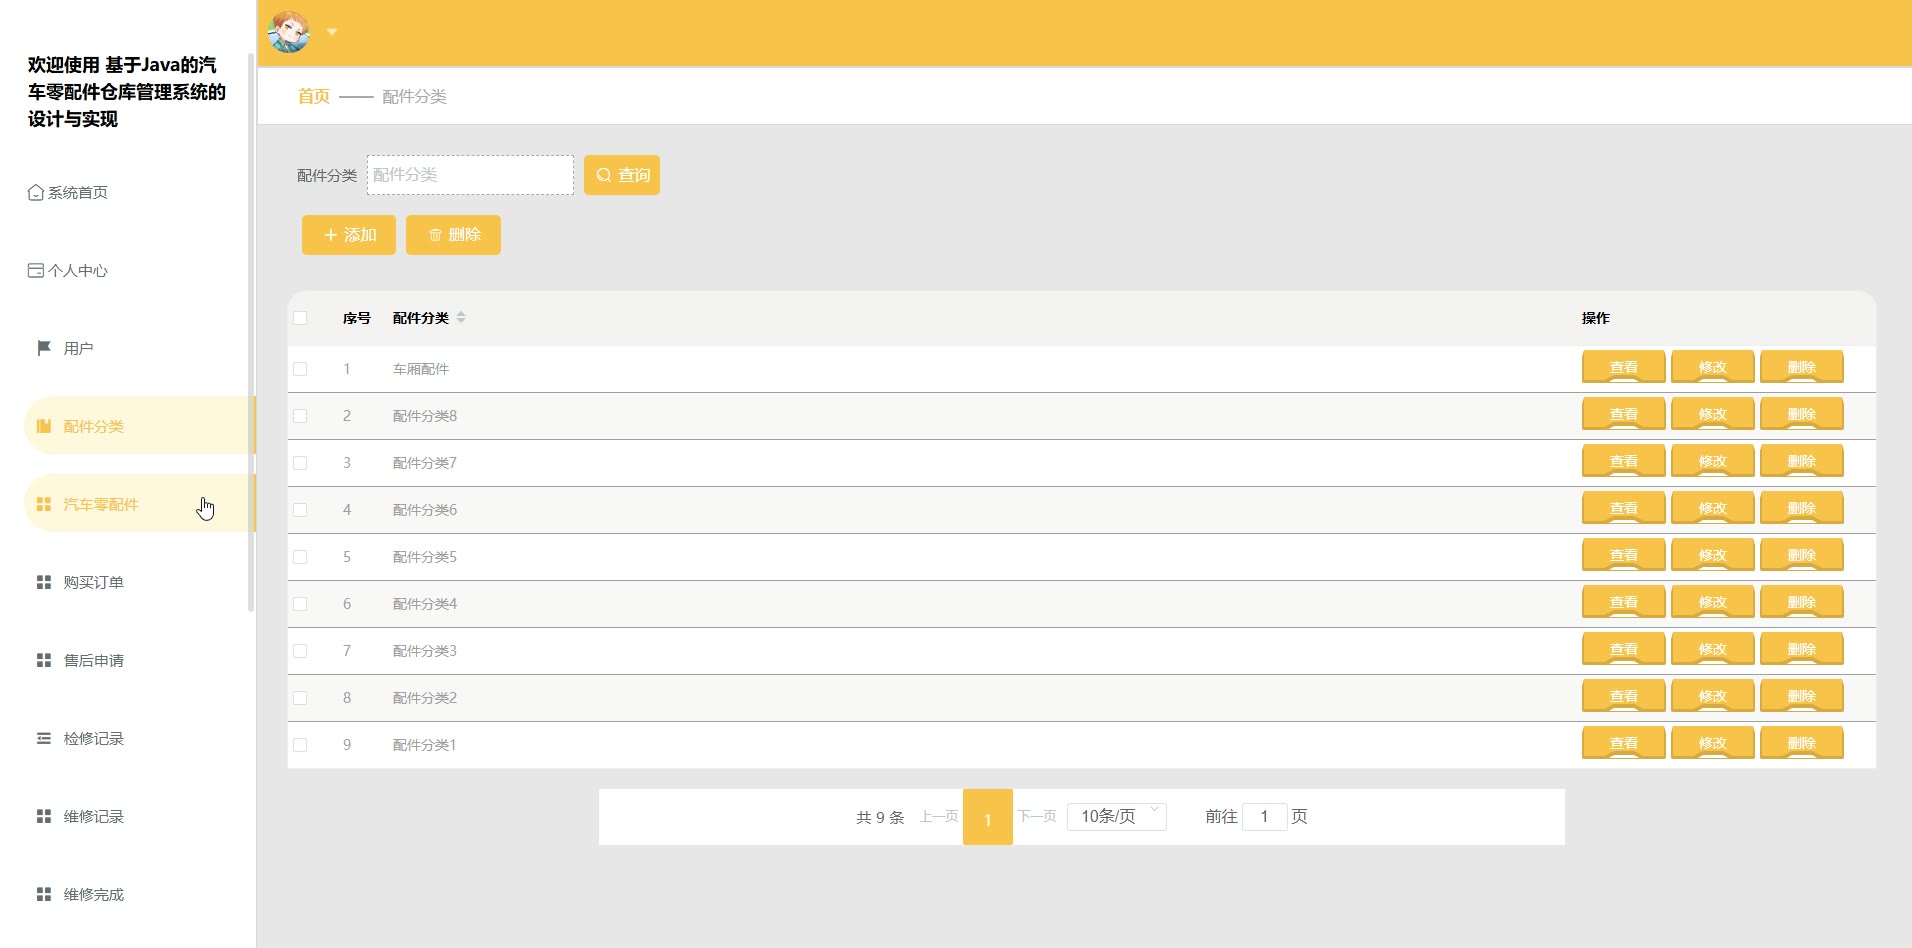
Task: Click the 配件分类 search input field
Action: tap(470, 175)
